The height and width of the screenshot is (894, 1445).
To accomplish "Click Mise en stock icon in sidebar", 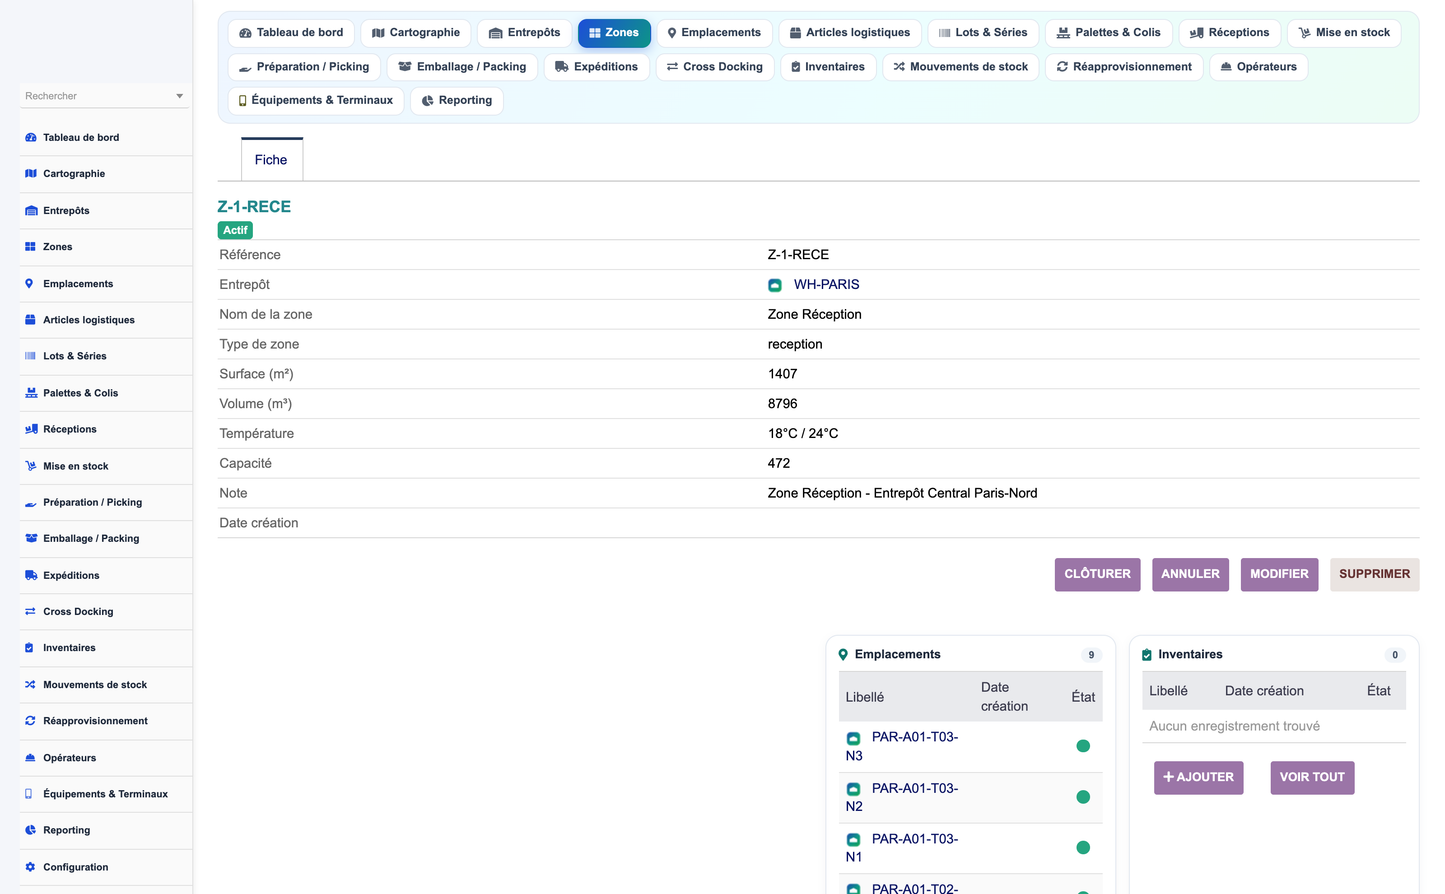I will [x=31, y=466].
